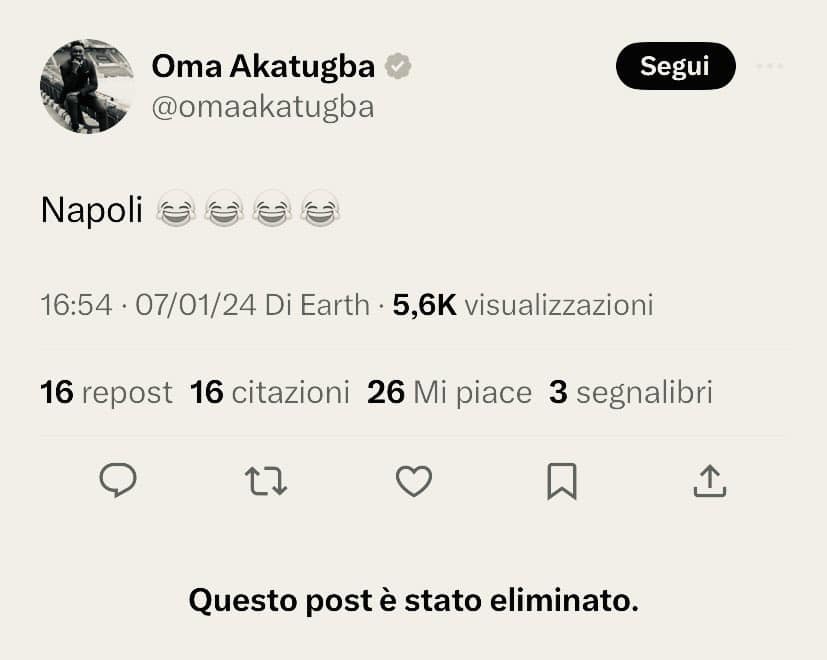Open Oma Akatugba's profile picture
827x660 pixels.
tap(87, 86)
